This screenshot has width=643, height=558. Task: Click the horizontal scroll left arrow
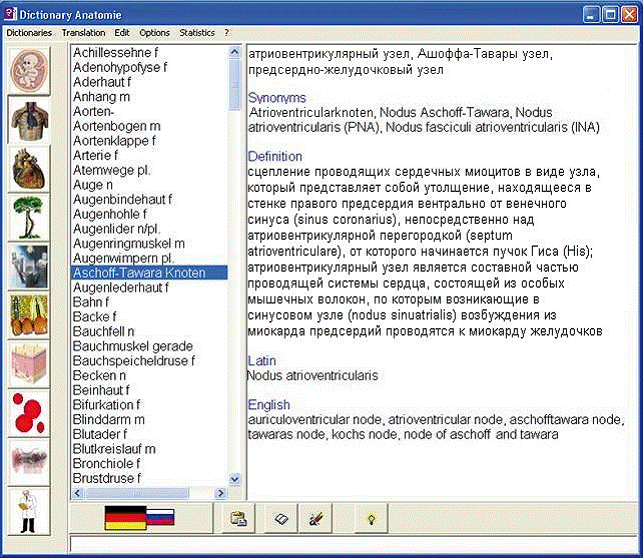[x=78, y=493]
